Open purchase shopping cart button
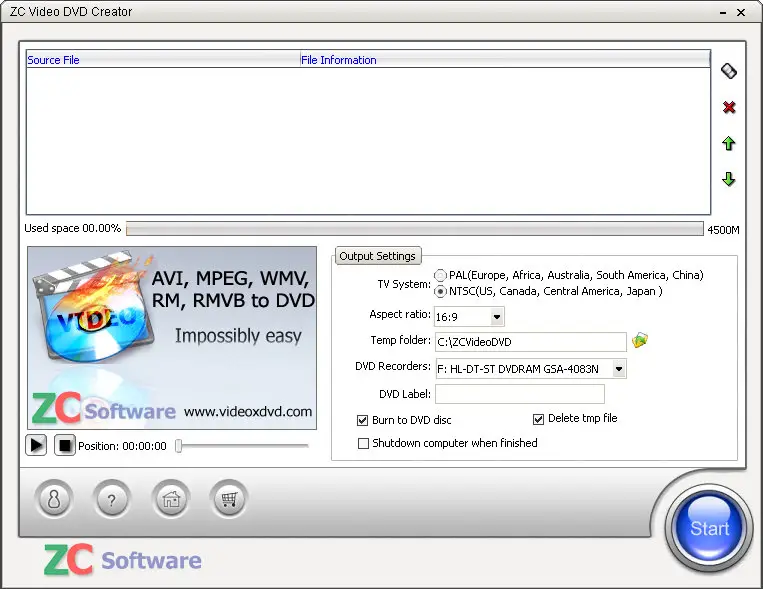Viewport: 763px width, 589px height. (229, 499)
